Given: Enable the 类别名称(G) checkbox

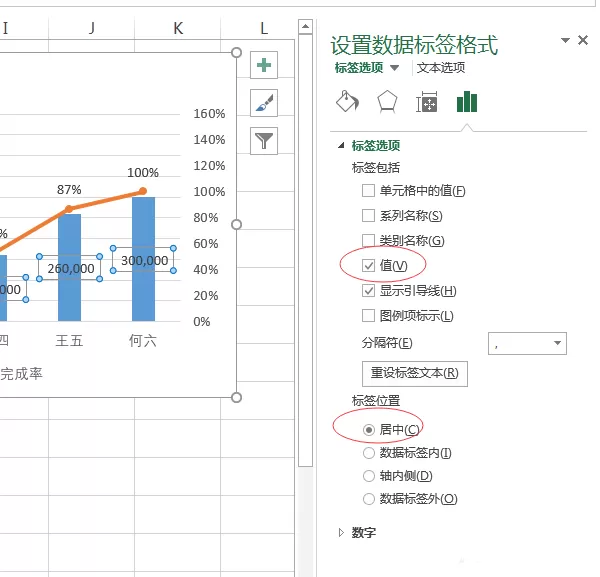Looking at the screenshot, I should point(368,240).
